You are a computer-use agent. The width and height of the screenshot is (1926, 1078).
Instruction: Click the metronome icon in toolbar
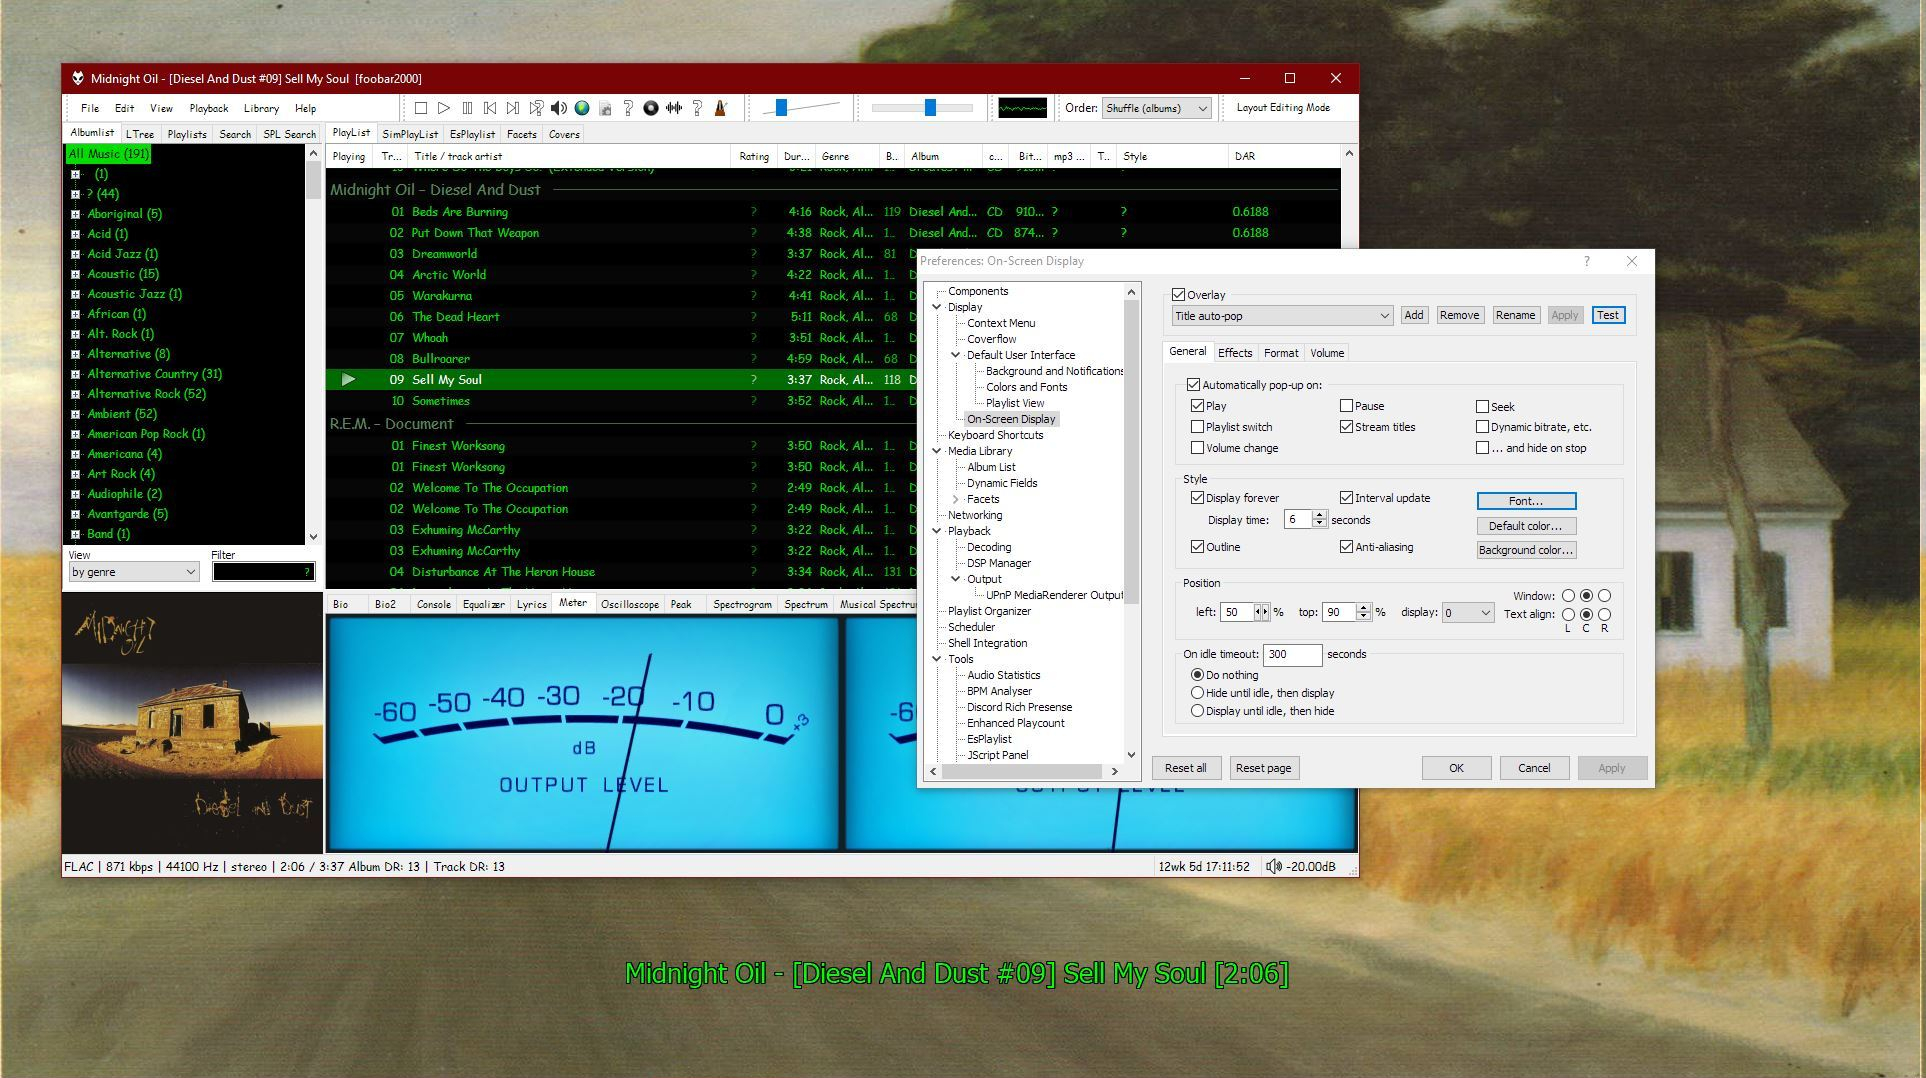720,108
